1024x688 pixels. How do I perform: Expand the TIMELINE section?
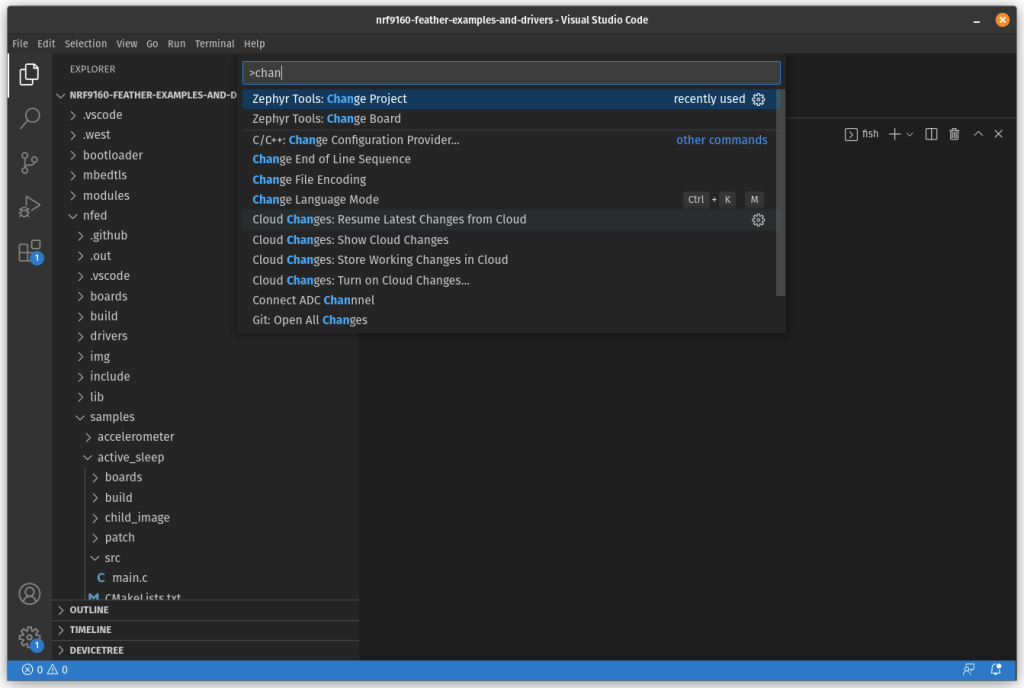tap(205, 630)
